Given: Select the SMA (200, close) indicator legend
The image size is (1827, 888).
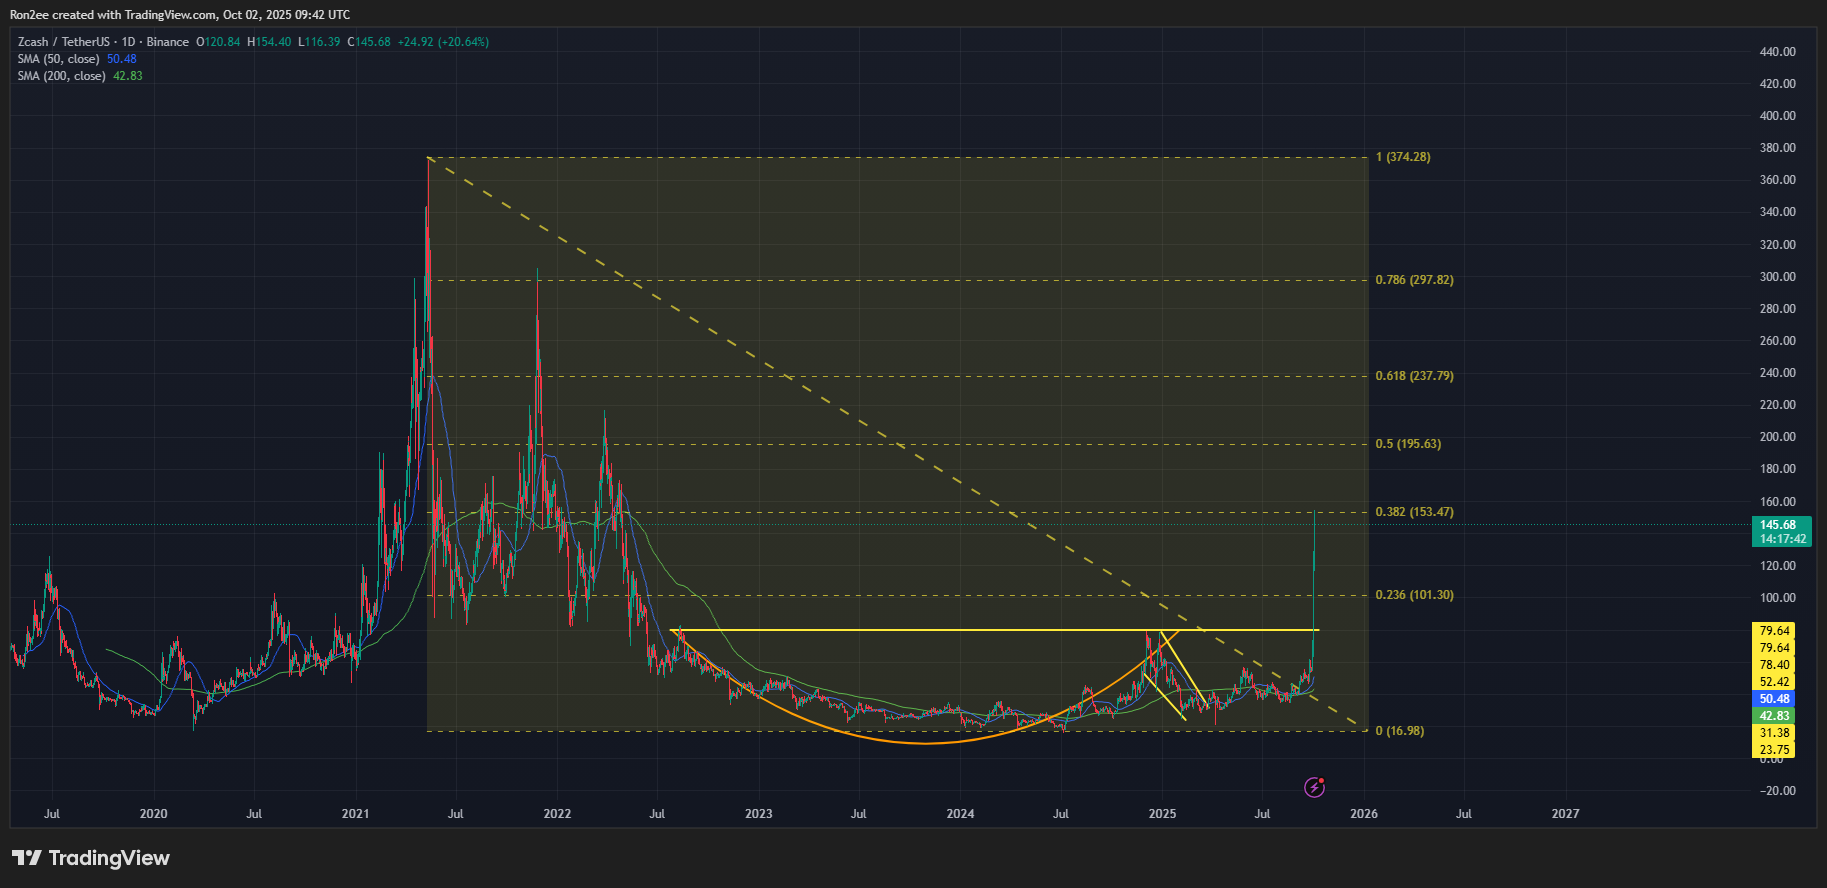Looking at the screenshot, I should point(61,76).
